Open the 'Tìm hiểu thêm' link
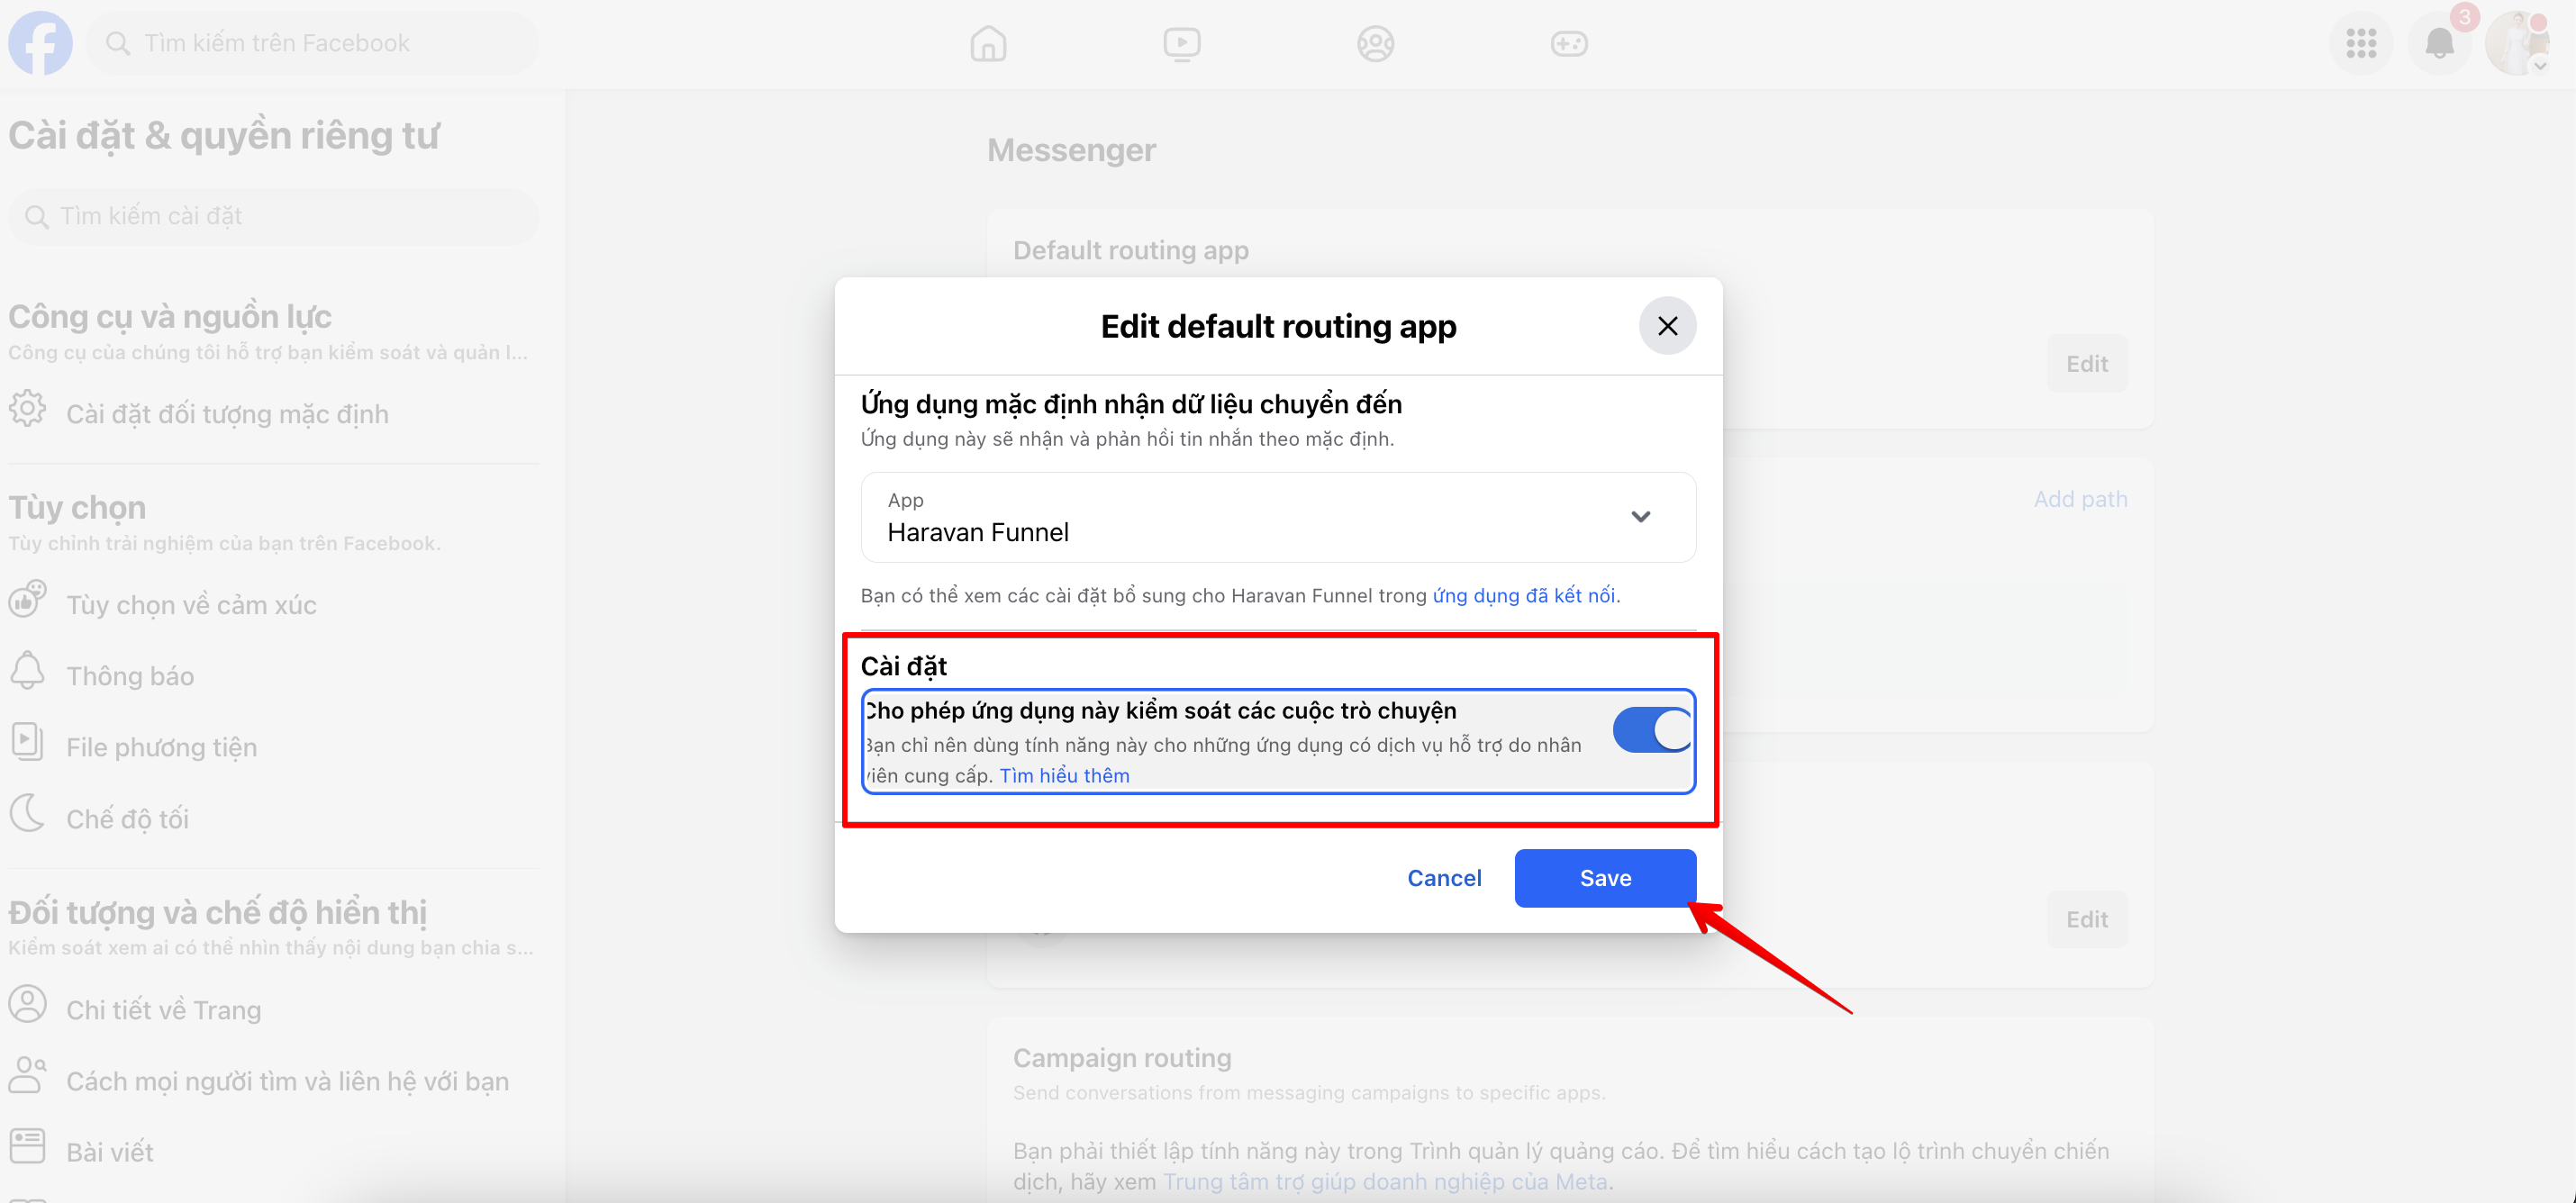 click(x=1064, y=776)
